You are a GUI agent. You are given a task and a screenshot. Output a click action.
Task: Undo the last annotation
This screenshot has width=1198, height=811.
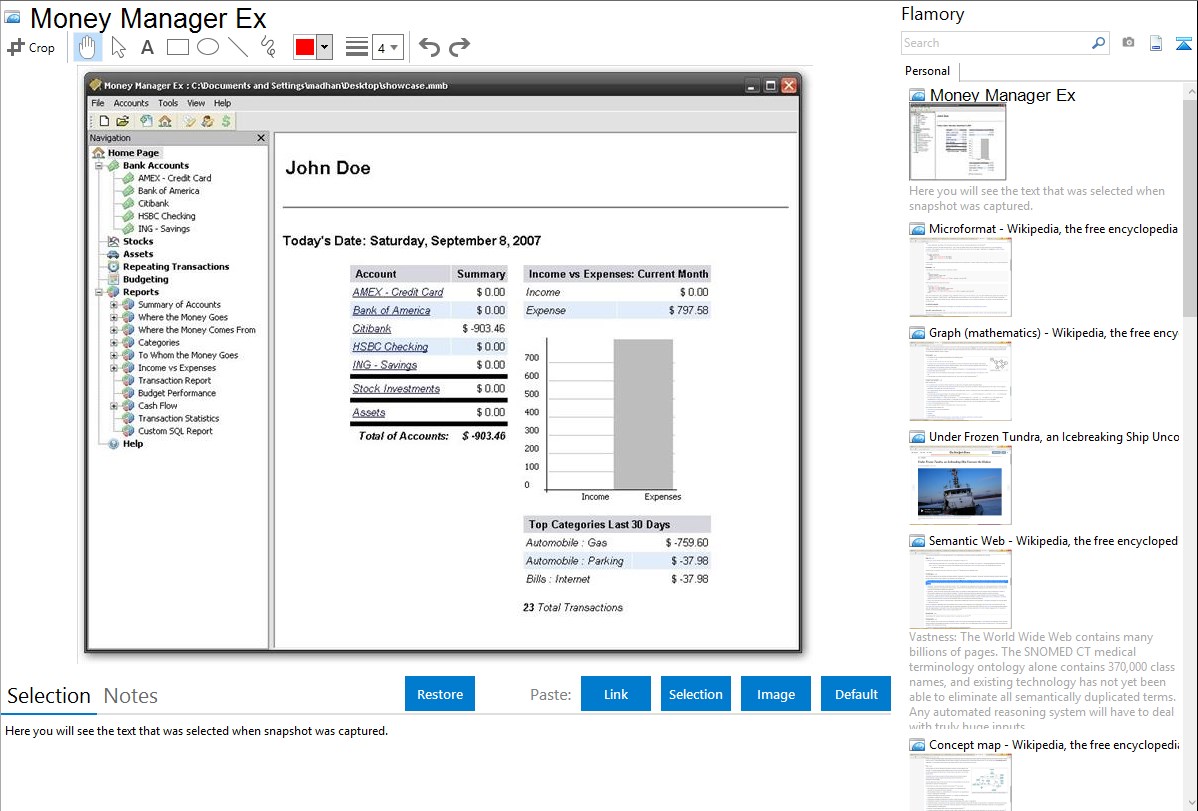[429, 47]
